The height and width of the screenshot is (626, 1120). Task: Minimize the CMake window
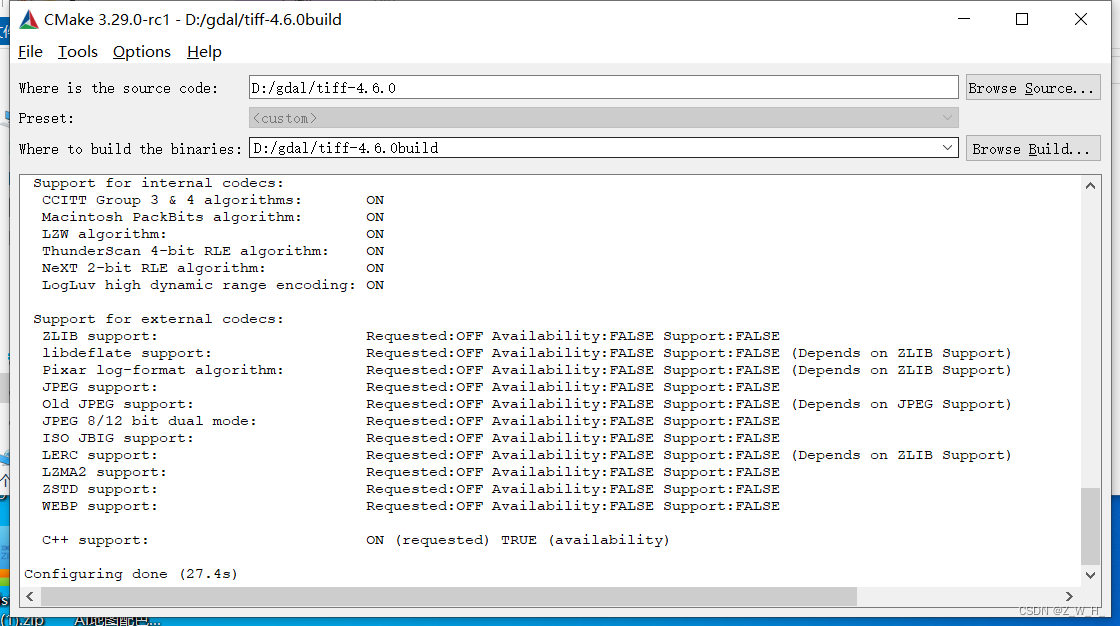coord(964,19)
